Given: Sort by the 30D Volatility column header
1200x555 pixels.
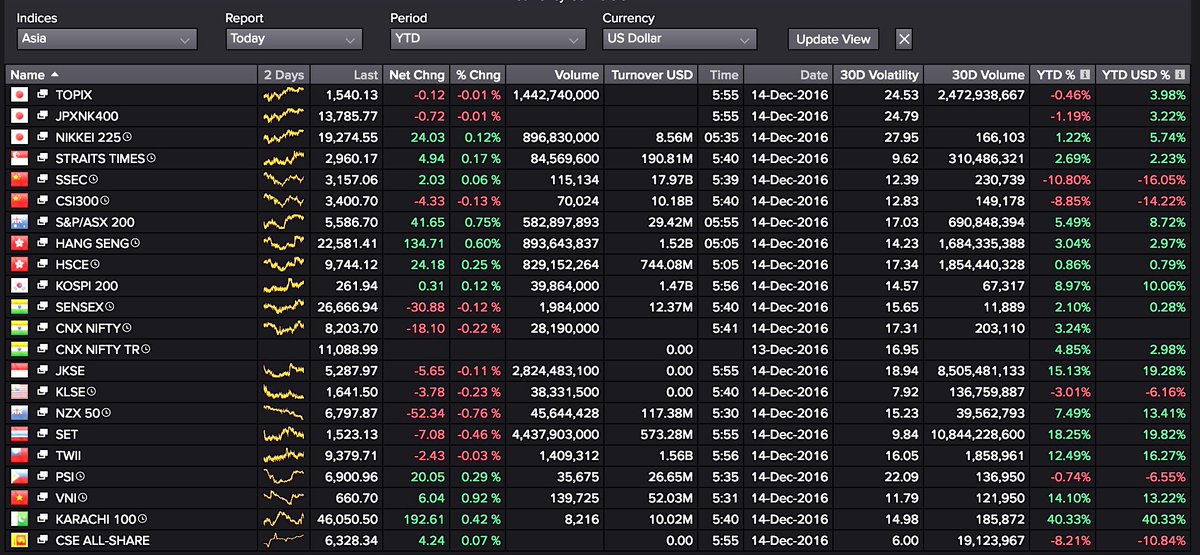Looking at the screenshot, I should pyautogui.click(x=878, y=75).
